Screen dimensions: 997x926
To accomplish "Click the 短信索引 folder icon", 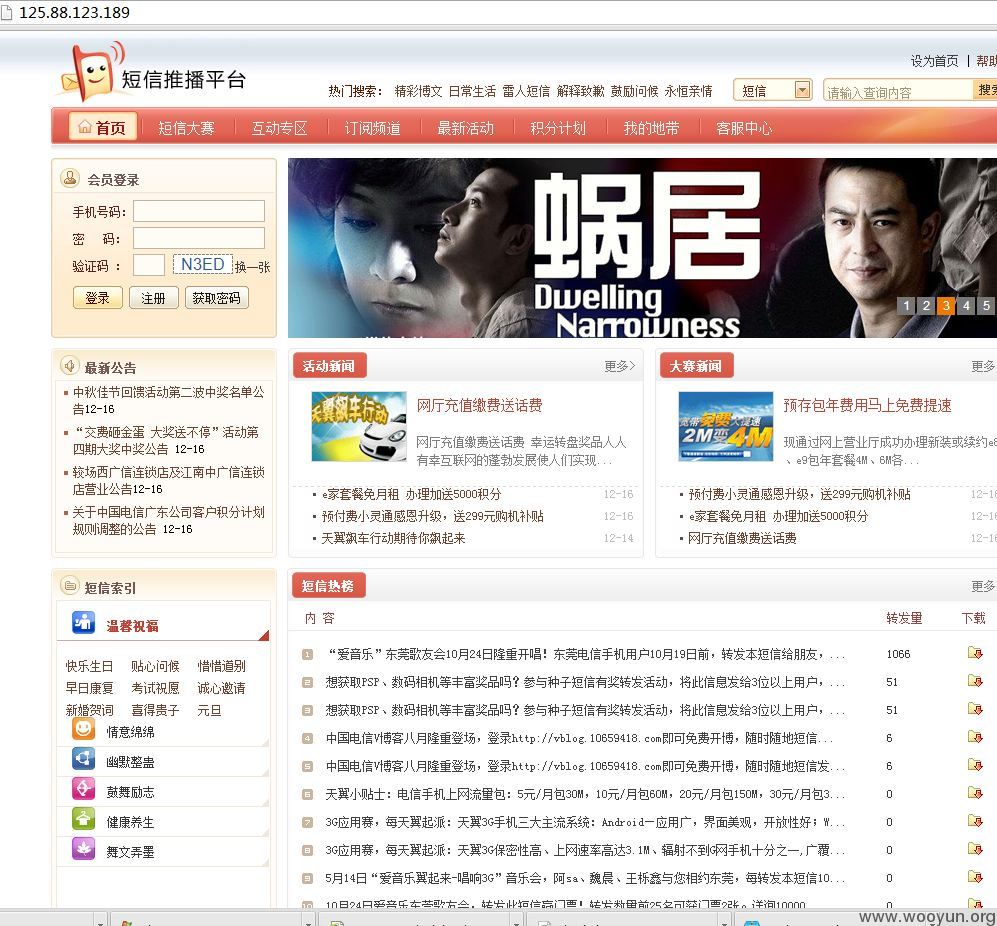I will click(x=69, y=585).
